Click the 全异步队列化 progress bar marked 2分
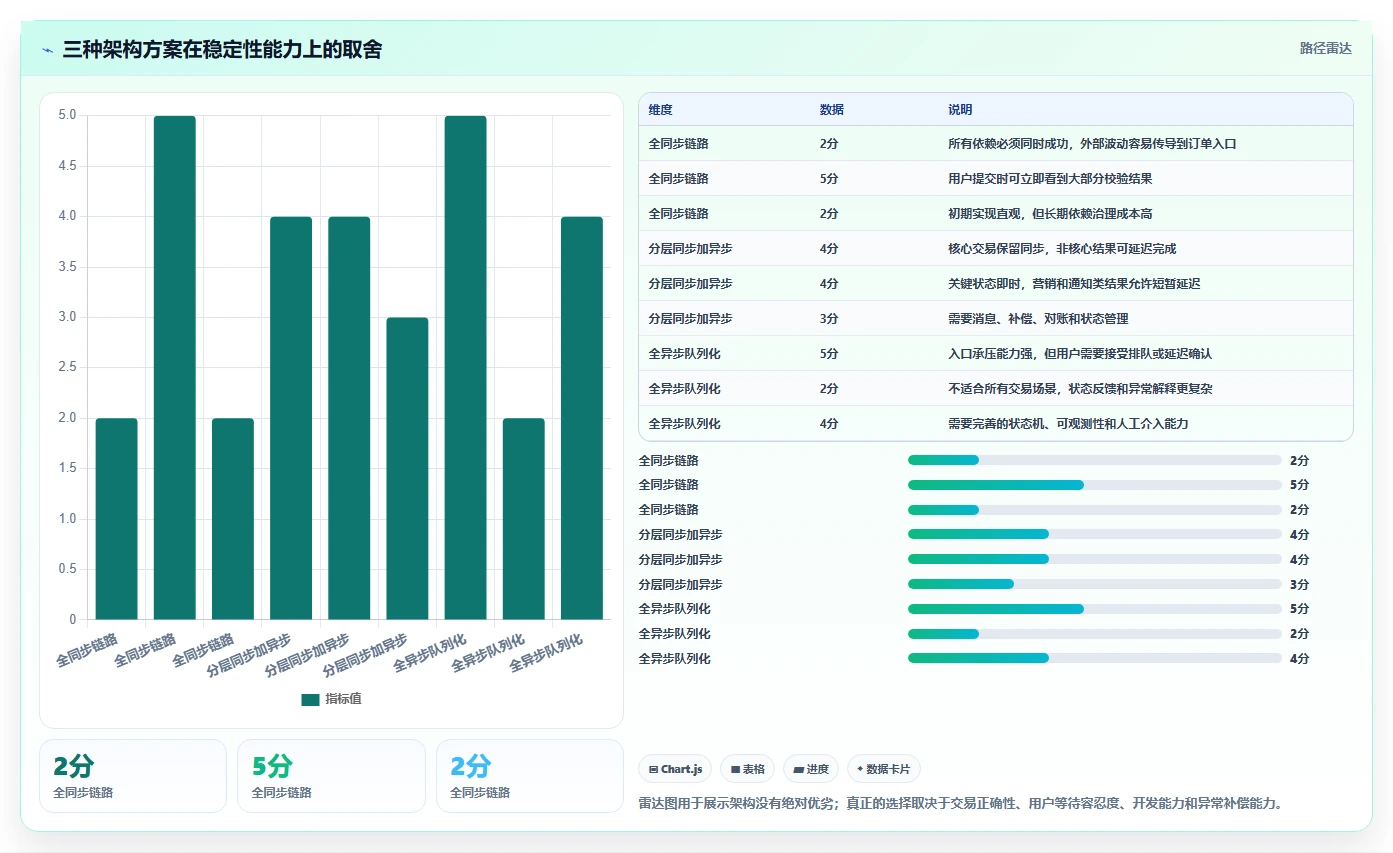Image resolution: width=1393 pixels, height=853 pixels. [1094, 634]
